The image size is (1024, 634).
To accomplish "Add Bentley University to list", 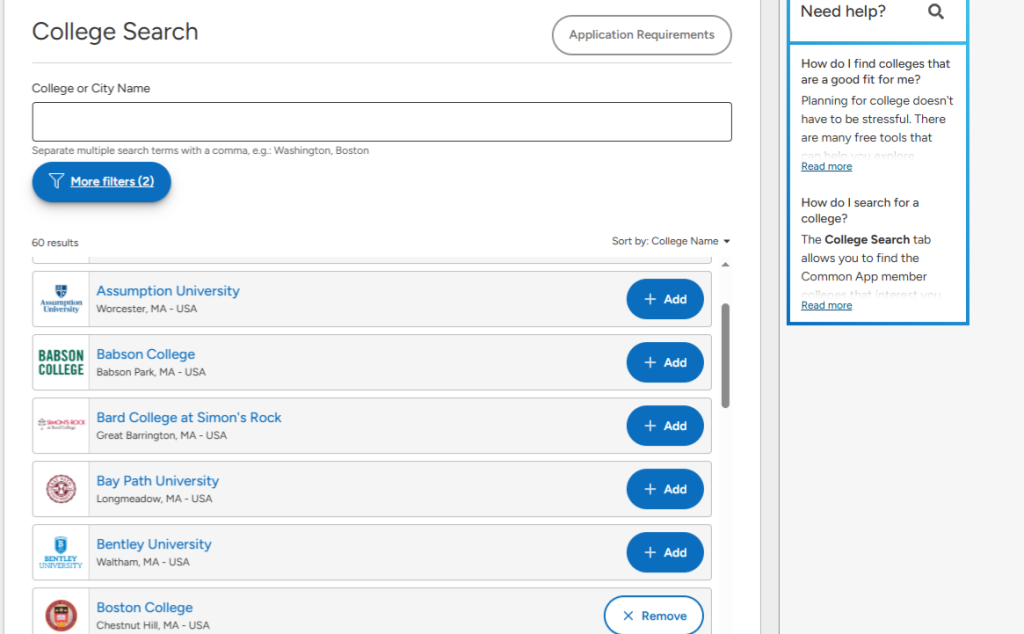I will coord(665,552).
